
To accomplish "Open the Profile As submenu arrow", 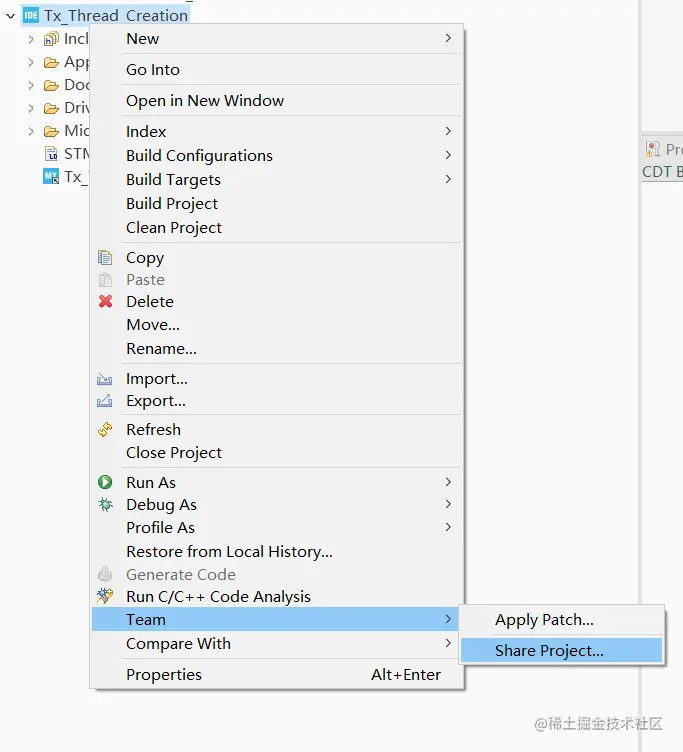I will [x=448, y=527].
